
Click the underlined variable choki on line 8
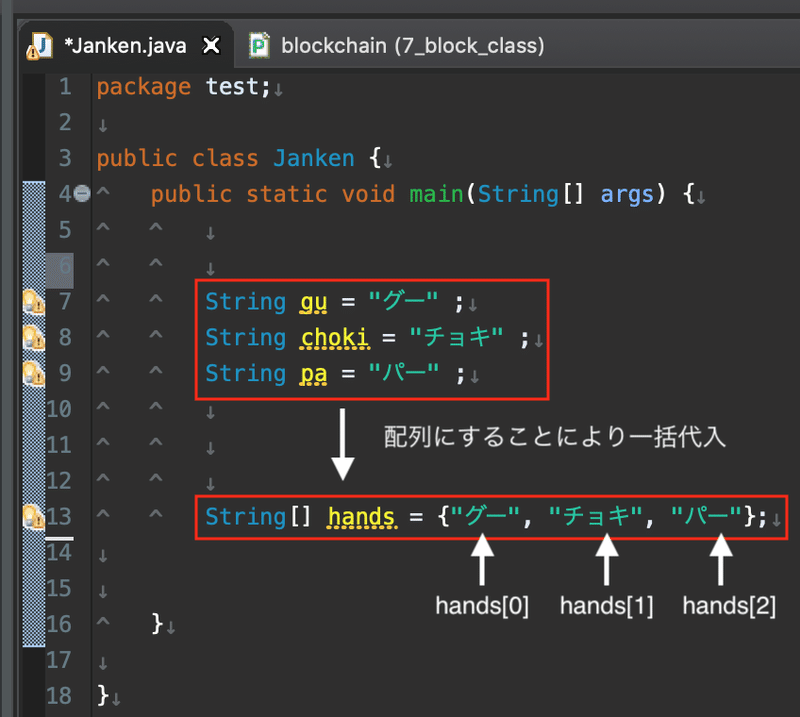point(334,337)
